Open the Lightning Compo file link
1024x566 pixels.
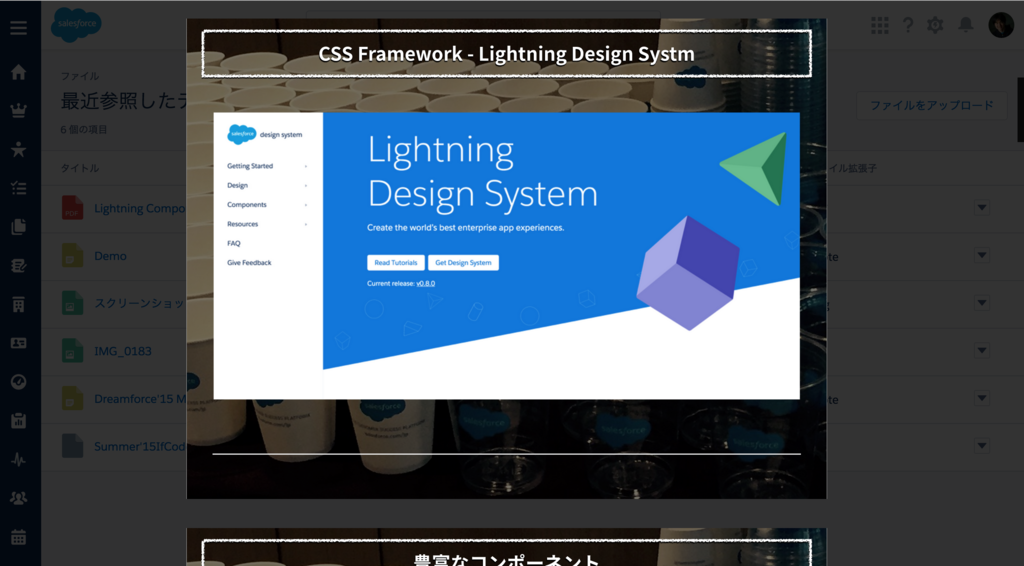(x=140, y=208)
